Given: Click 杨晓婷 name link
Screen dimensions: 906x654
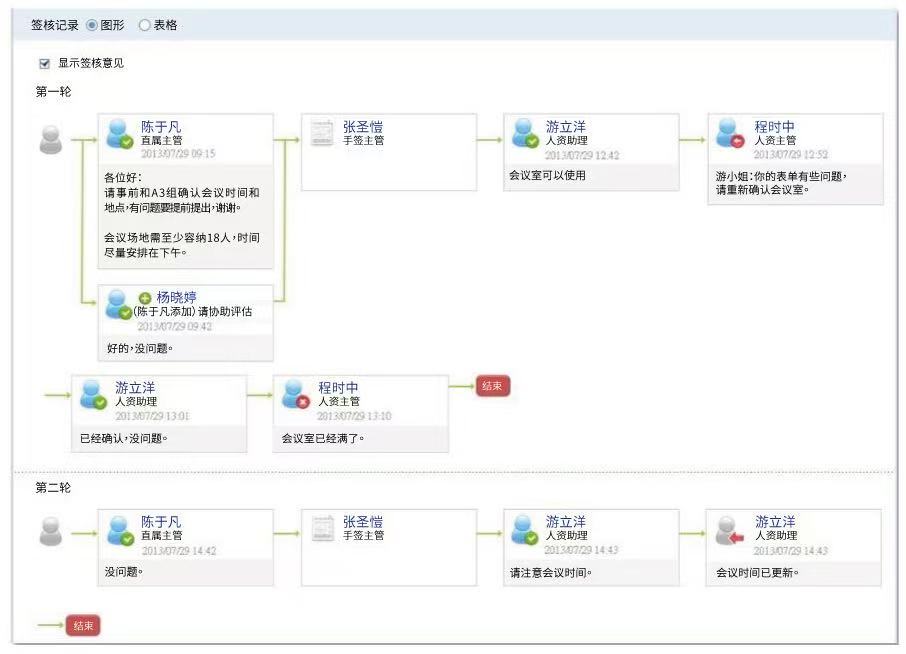Looking at the screenshot, I should (176, 297).
